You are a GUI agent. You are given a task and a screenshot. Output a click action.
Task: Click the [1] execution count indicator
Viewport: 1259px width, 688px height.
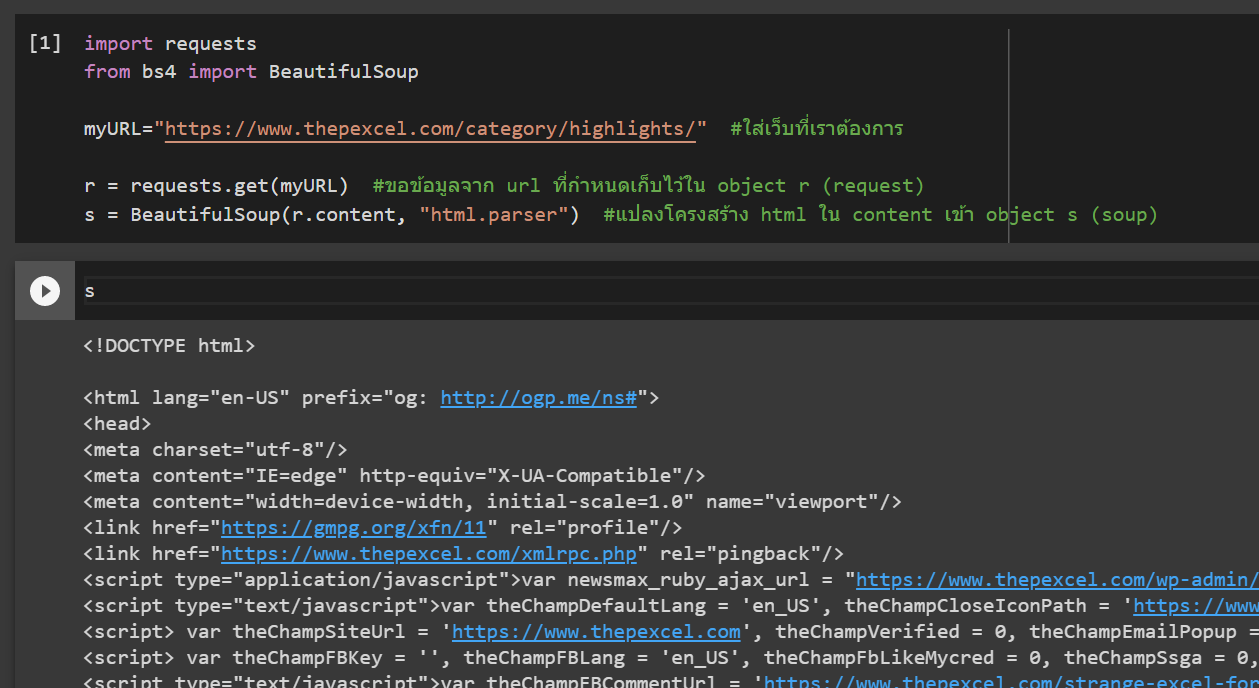pyautogui.click(x=45, y=43)
